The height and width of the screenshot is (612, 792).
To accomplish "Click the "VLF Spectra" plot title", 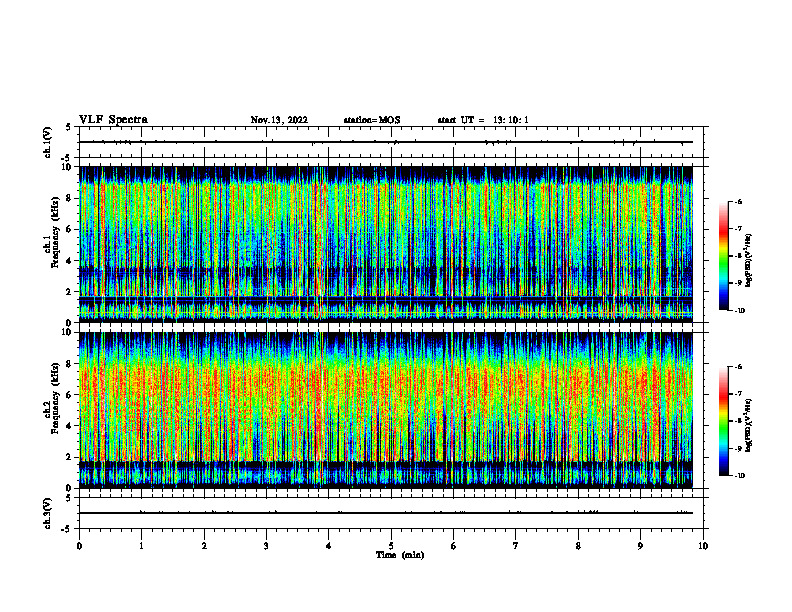I will 113,120.
